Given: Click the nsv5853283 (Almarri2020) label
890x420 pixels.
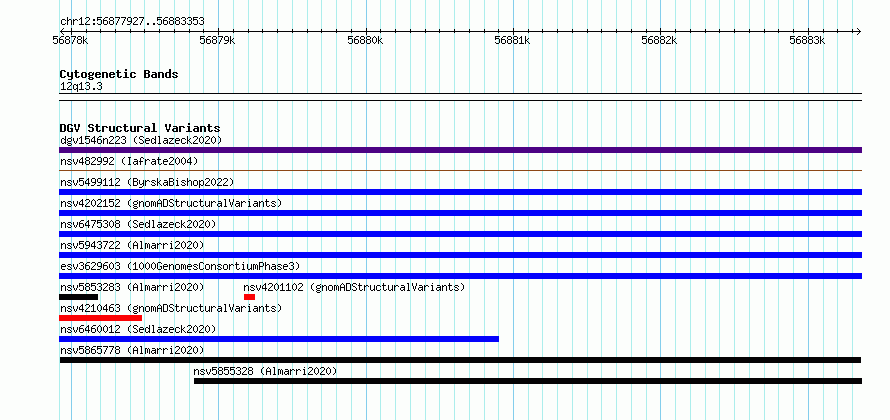Looking at the screenshot, I should 132,287.
